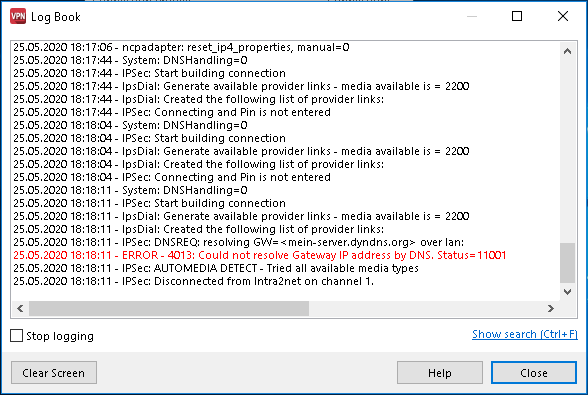Screen dimensions: 588x395
Task: Close the Log Book window with X
Action: (562, 16)
